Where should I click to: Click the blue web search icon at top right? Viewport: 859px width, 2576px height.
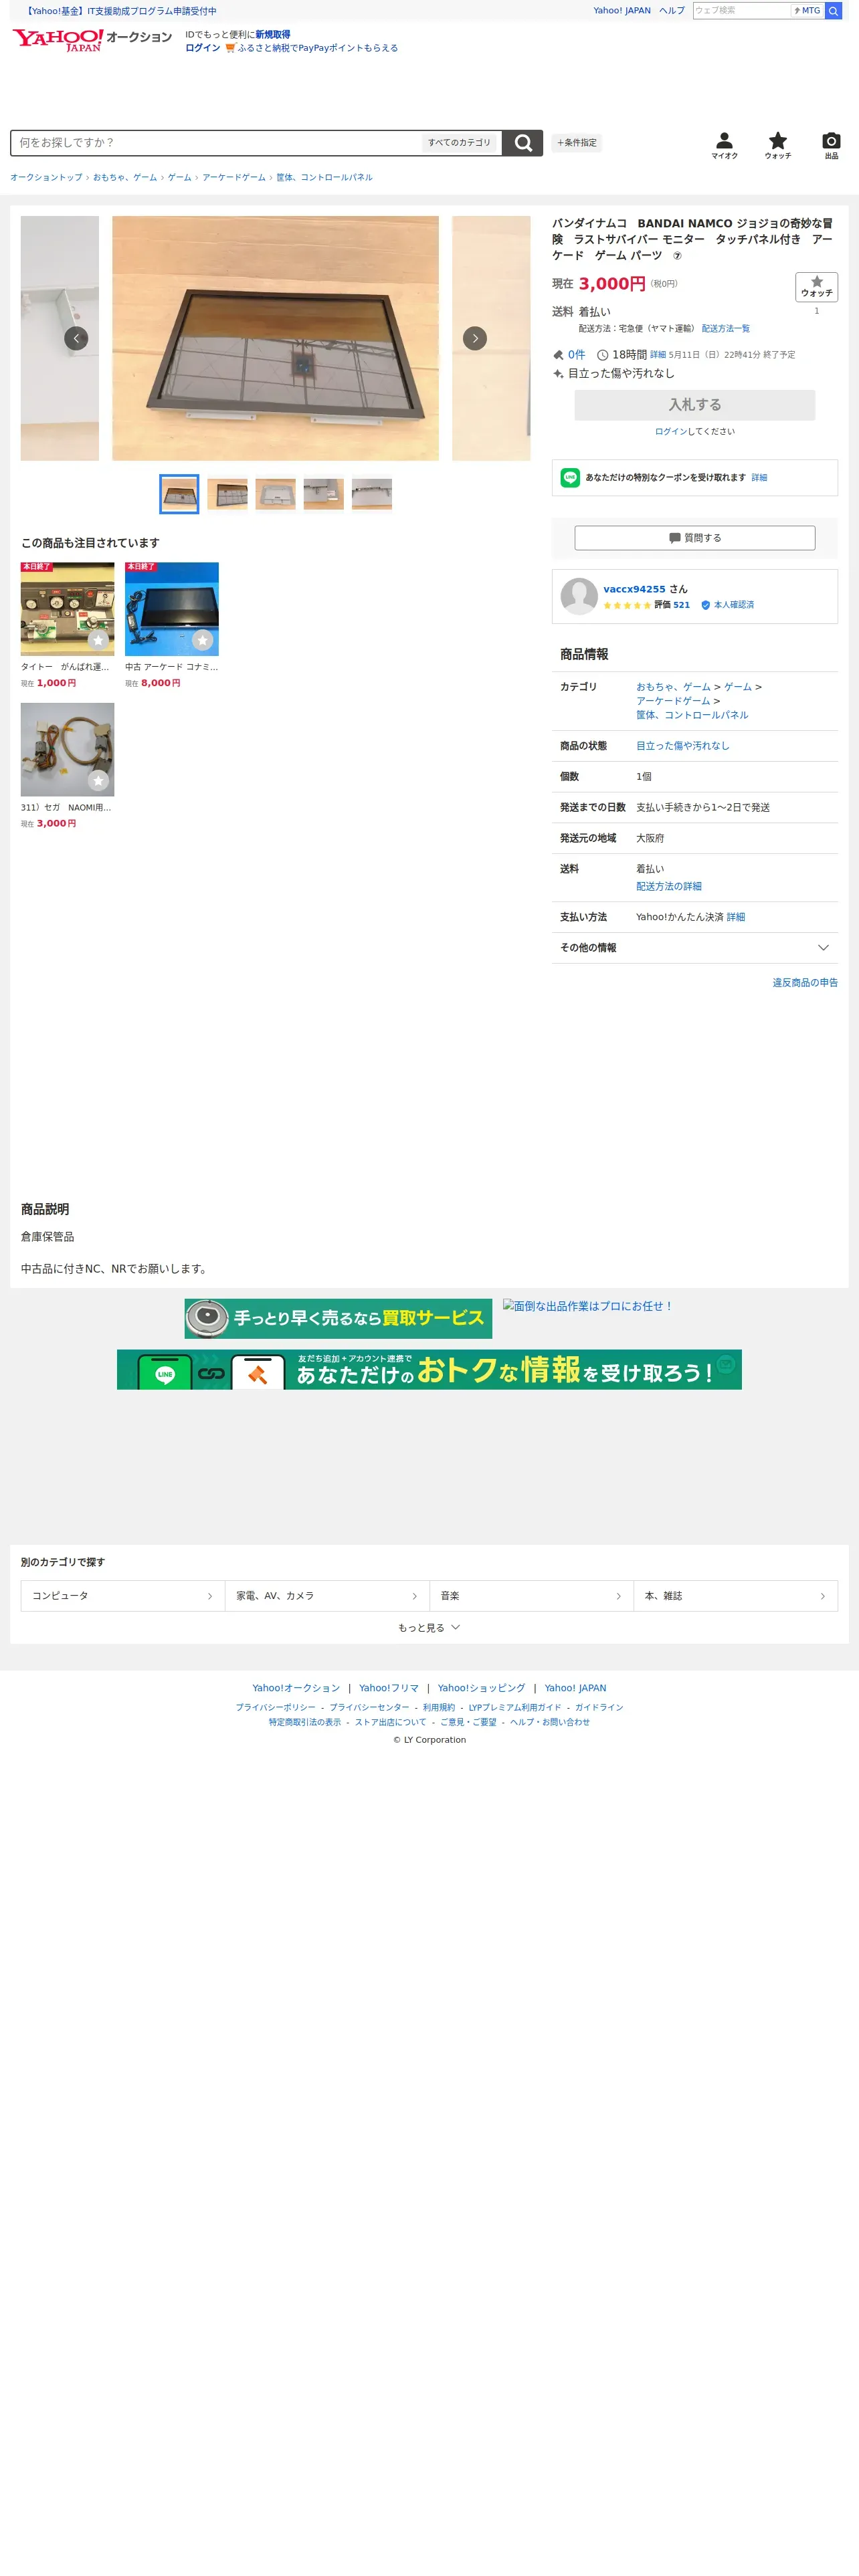[x=832, y=11]
